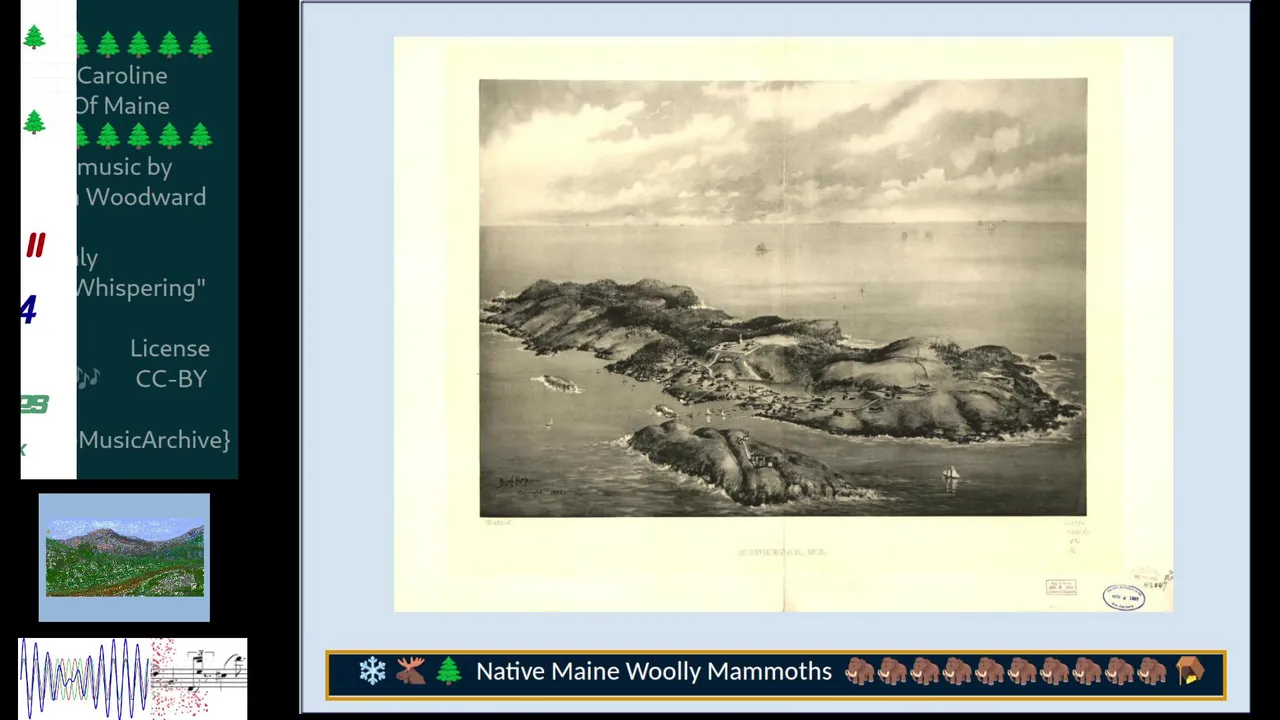
Task: Click the music notes icon near License
Action: point(89,378)
